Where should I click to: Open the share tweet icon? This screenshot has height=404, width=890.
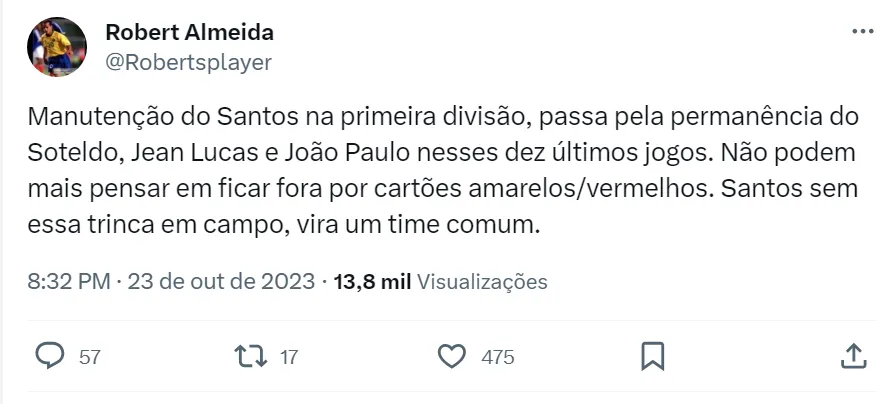pyautogui.click(x=852, y=356)
